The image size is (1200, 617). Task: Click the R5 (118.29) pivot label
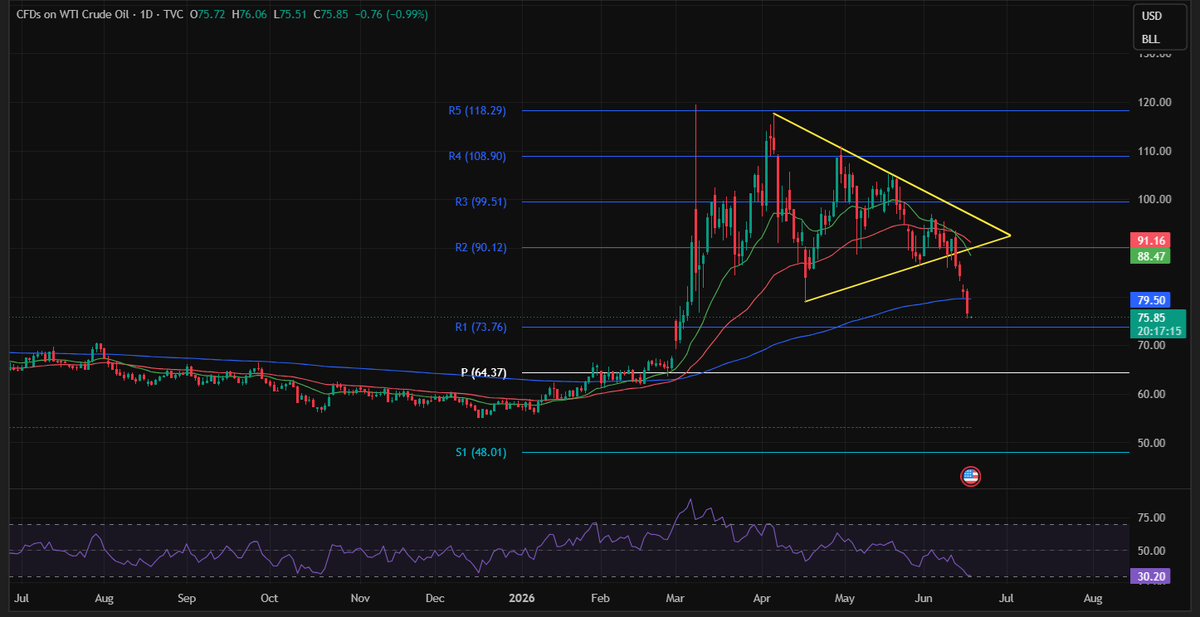pos(477,111)
